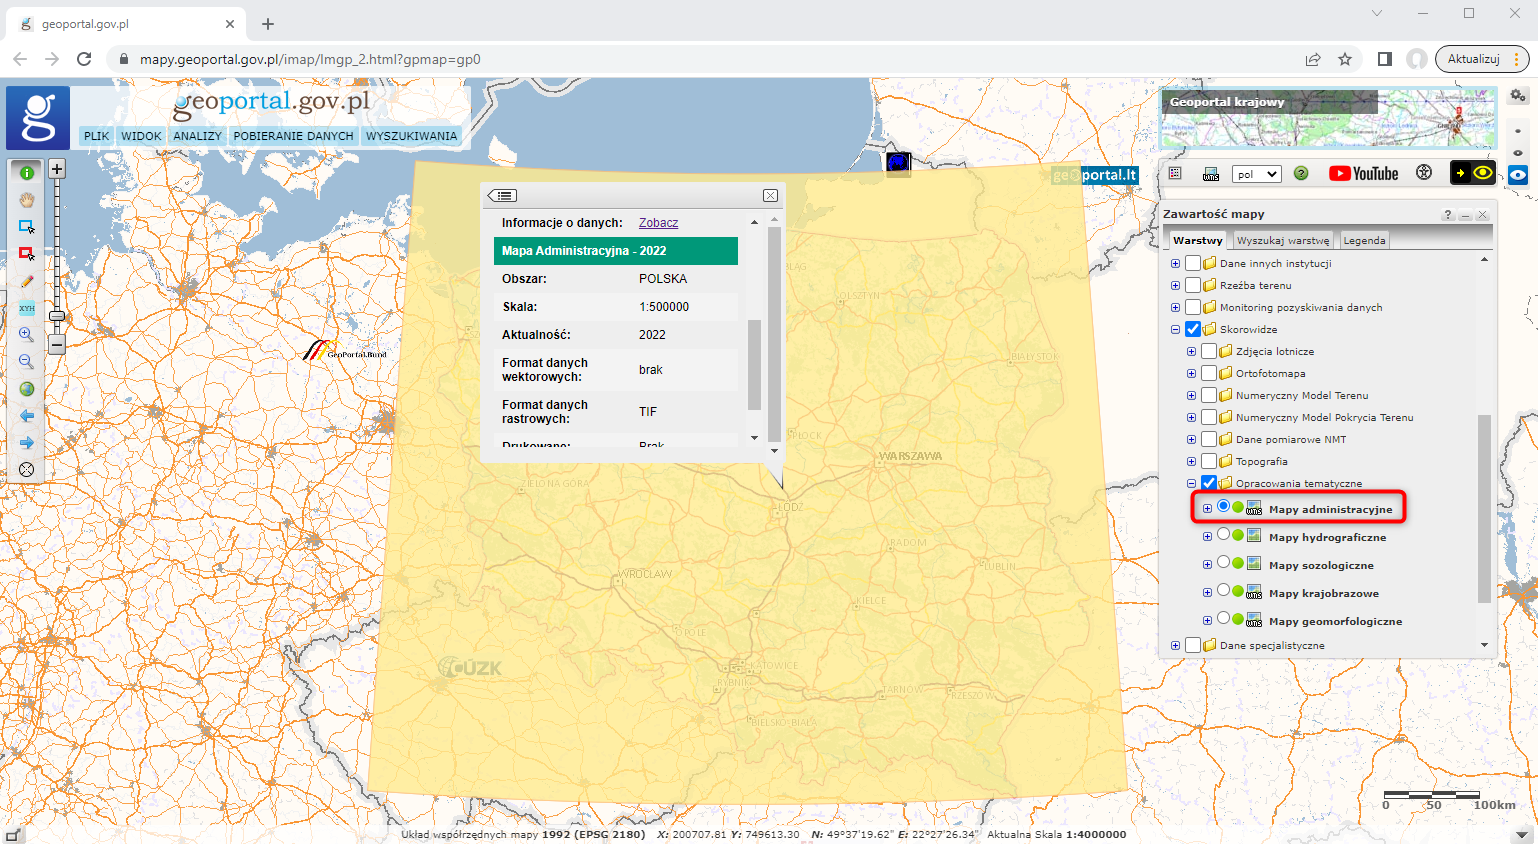Click the zoom slider handle
The height and width of the screenshot is (844, 1538).
(57, 316)
